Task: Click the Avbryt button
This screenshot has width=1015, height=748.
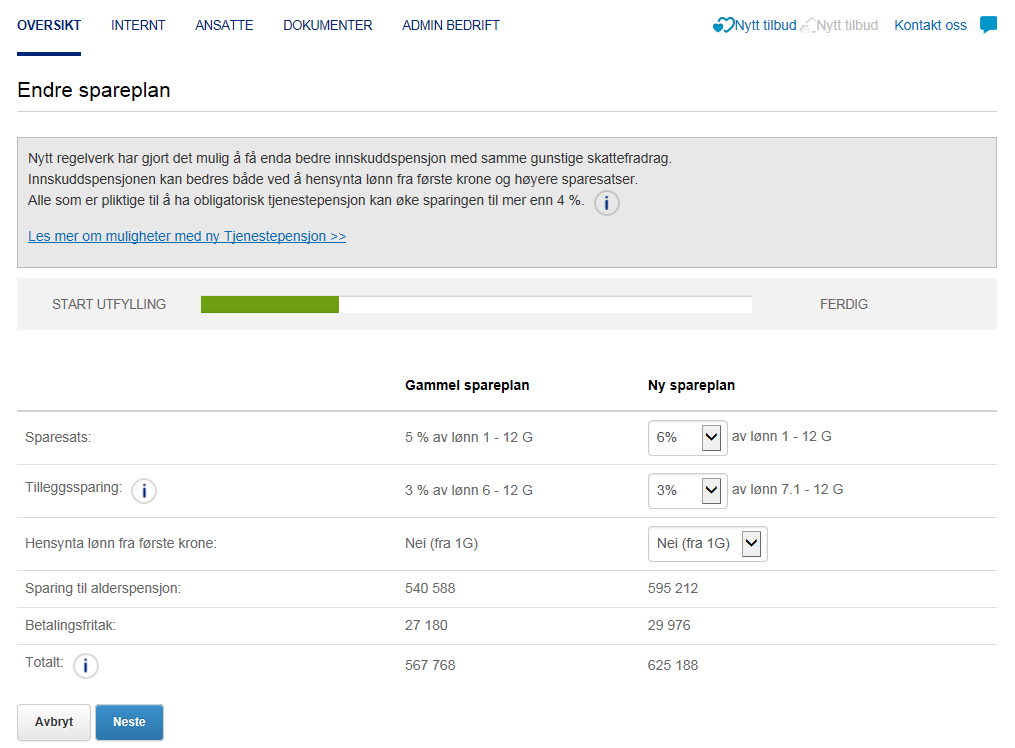Action: (54, 722)
